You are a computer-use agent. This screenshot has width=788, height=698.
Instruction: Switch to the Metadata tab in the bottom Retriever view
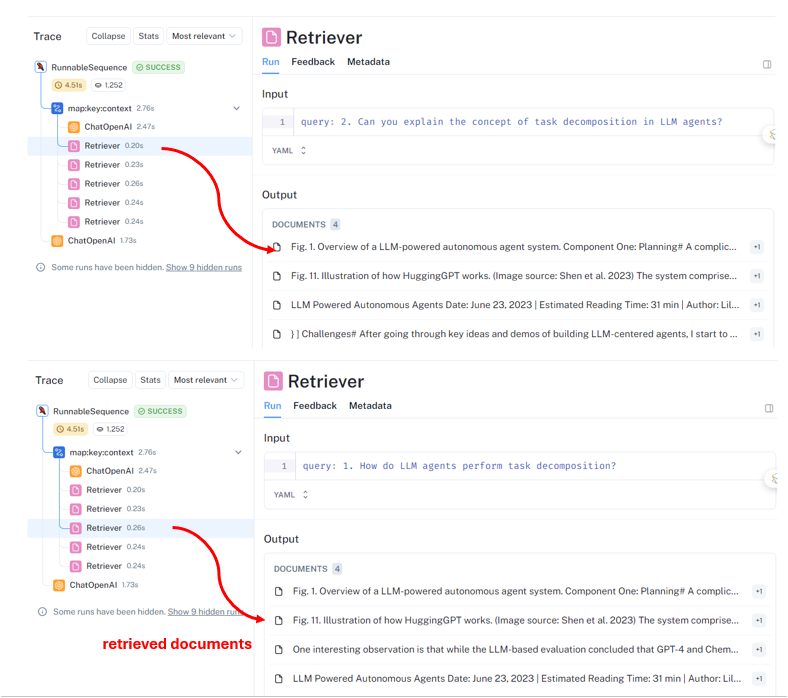(x=370, y=406)
